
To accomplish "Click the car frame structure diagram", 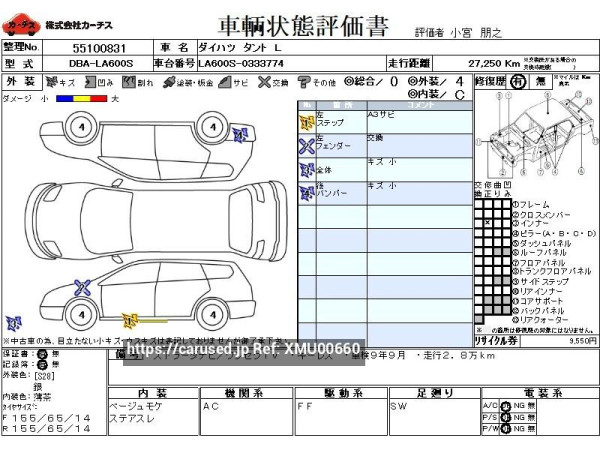I will [x=536, y=134].
